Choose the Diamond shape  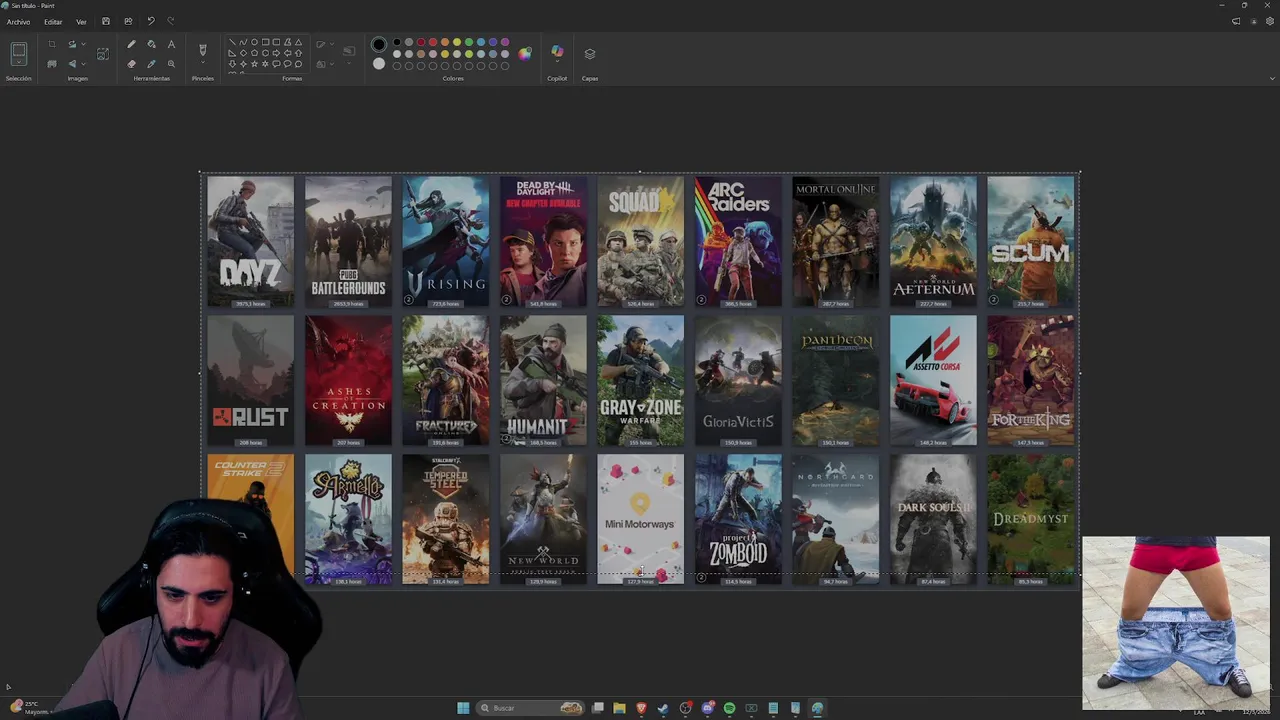[243, 53]
